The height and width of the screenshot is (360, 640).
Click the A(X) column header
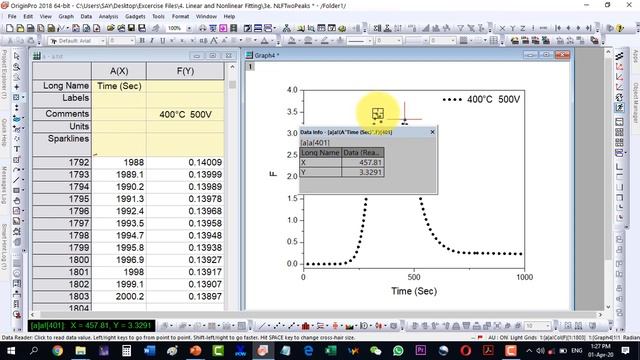click(119, 71)
